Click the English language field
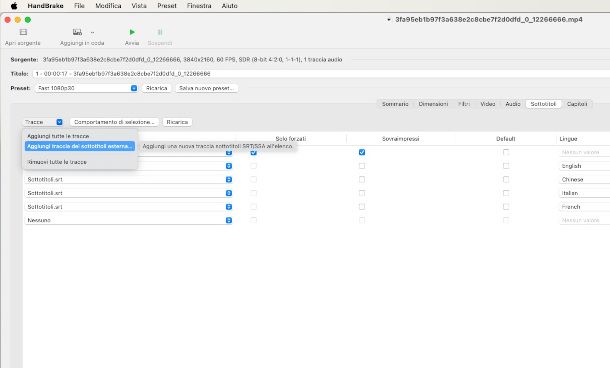This screenshot has width=610, height=368. pyautogui.click(x=585, y=166)
